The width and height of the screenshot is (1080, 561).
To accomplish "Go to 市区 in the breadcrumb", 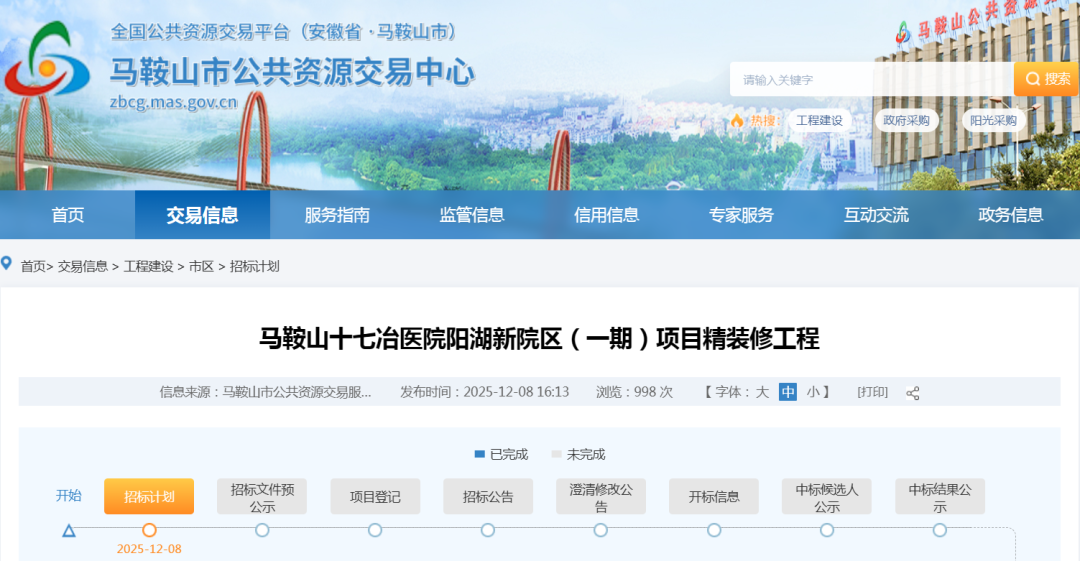I will click(201, 267).
